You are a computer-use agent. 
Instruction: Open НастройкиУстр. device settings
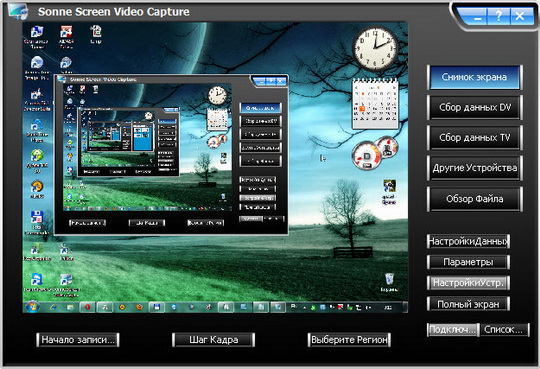click(468, 283)
